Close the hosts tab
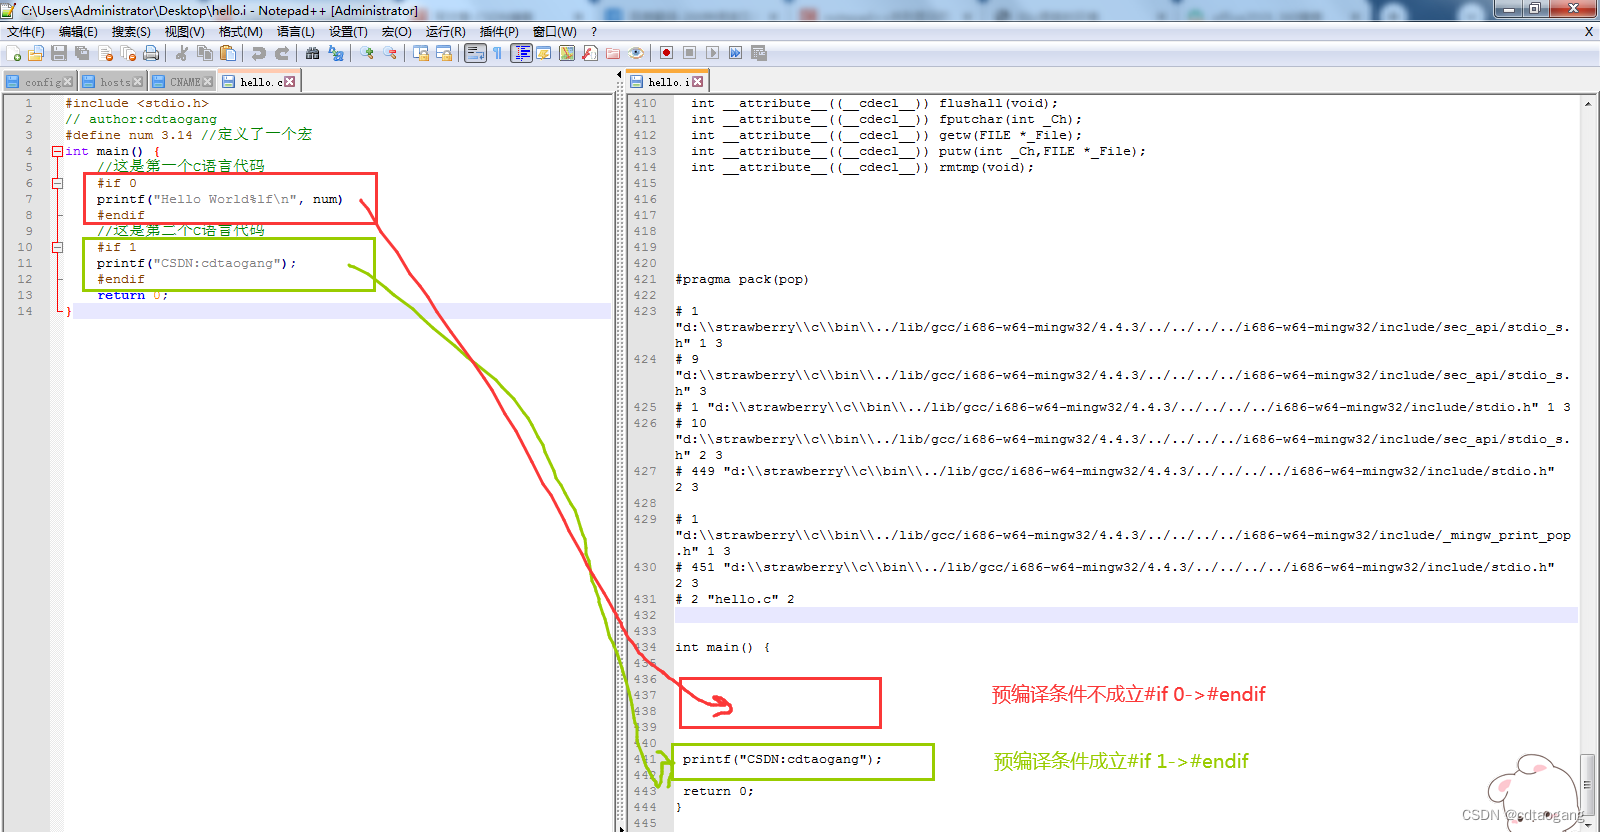The width and height of the screenshot is (1600, 832). [138, 82]
